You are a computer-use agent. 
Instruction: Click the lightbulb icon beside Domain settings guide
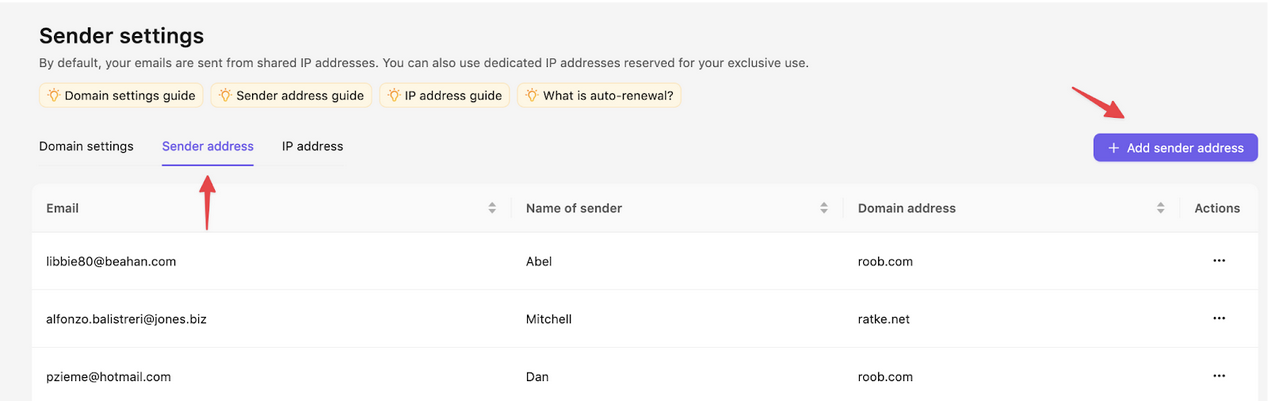click(x=54, y=96)
